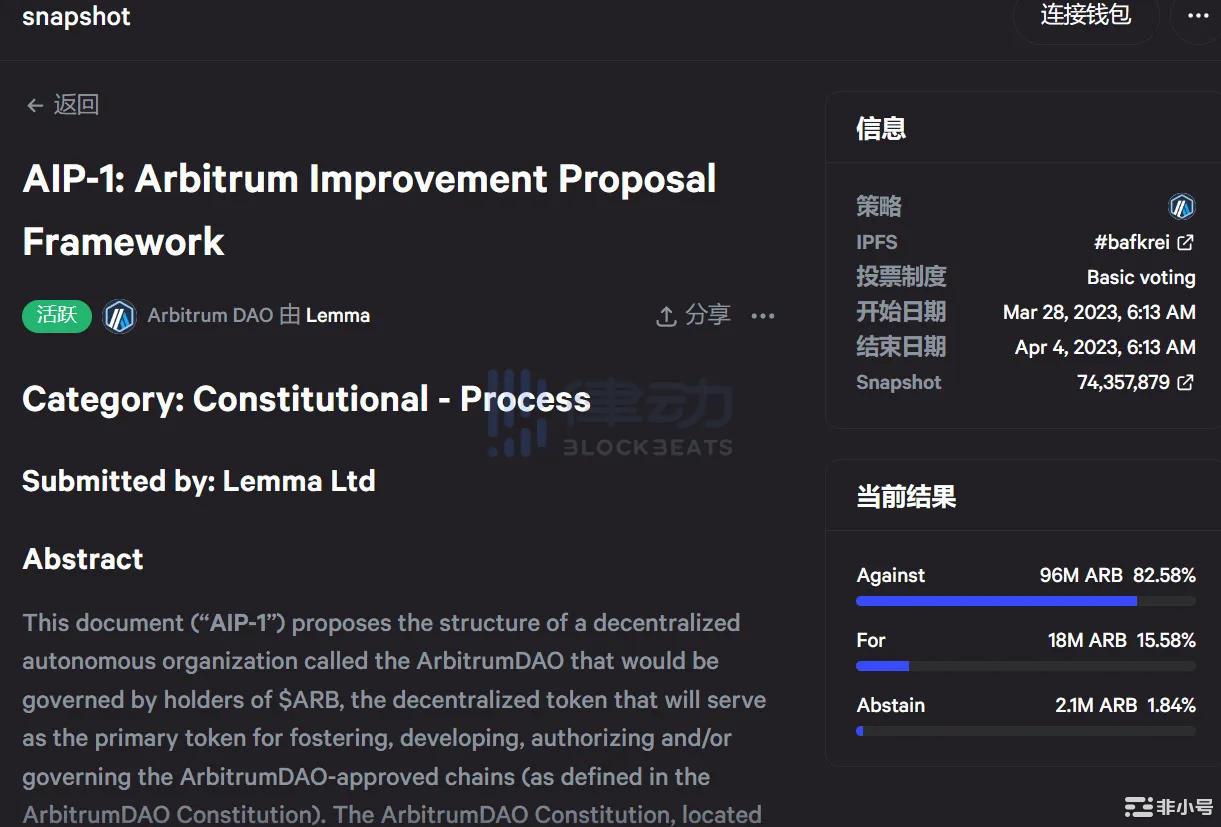Open the Snapshot block external link icon
Screen dimensions: 1221x827
point(1186,382)
